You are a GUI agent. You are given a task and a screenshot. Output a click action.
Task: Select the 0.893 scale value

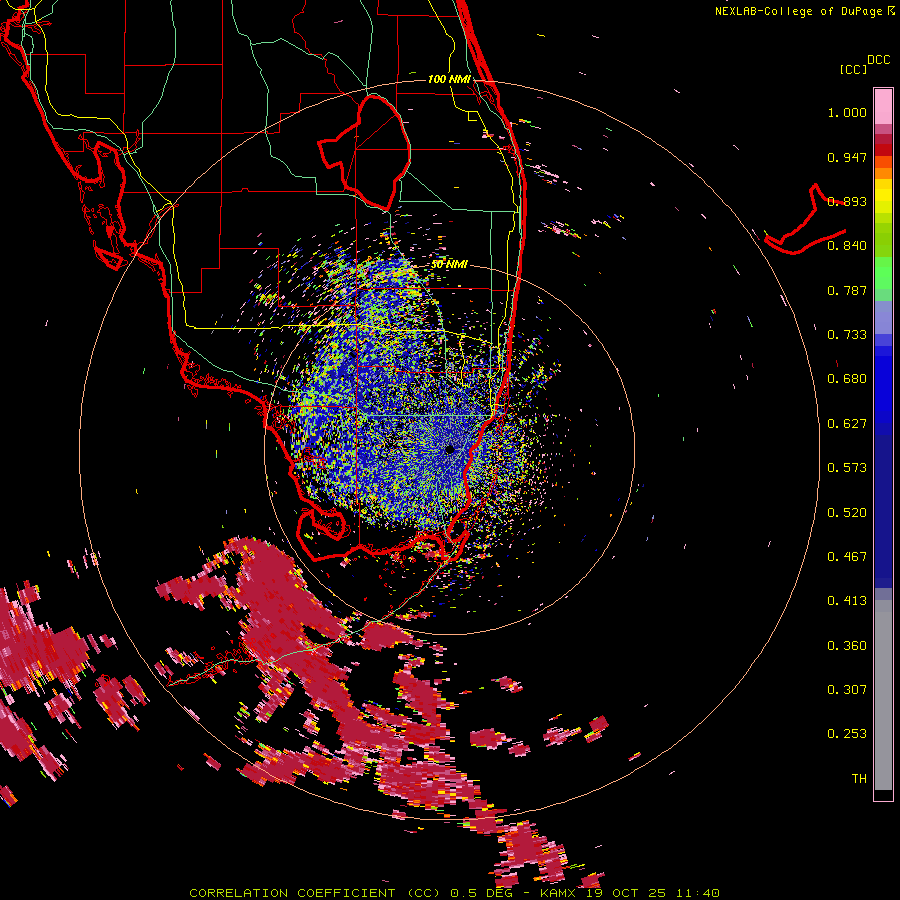point(847,201)
